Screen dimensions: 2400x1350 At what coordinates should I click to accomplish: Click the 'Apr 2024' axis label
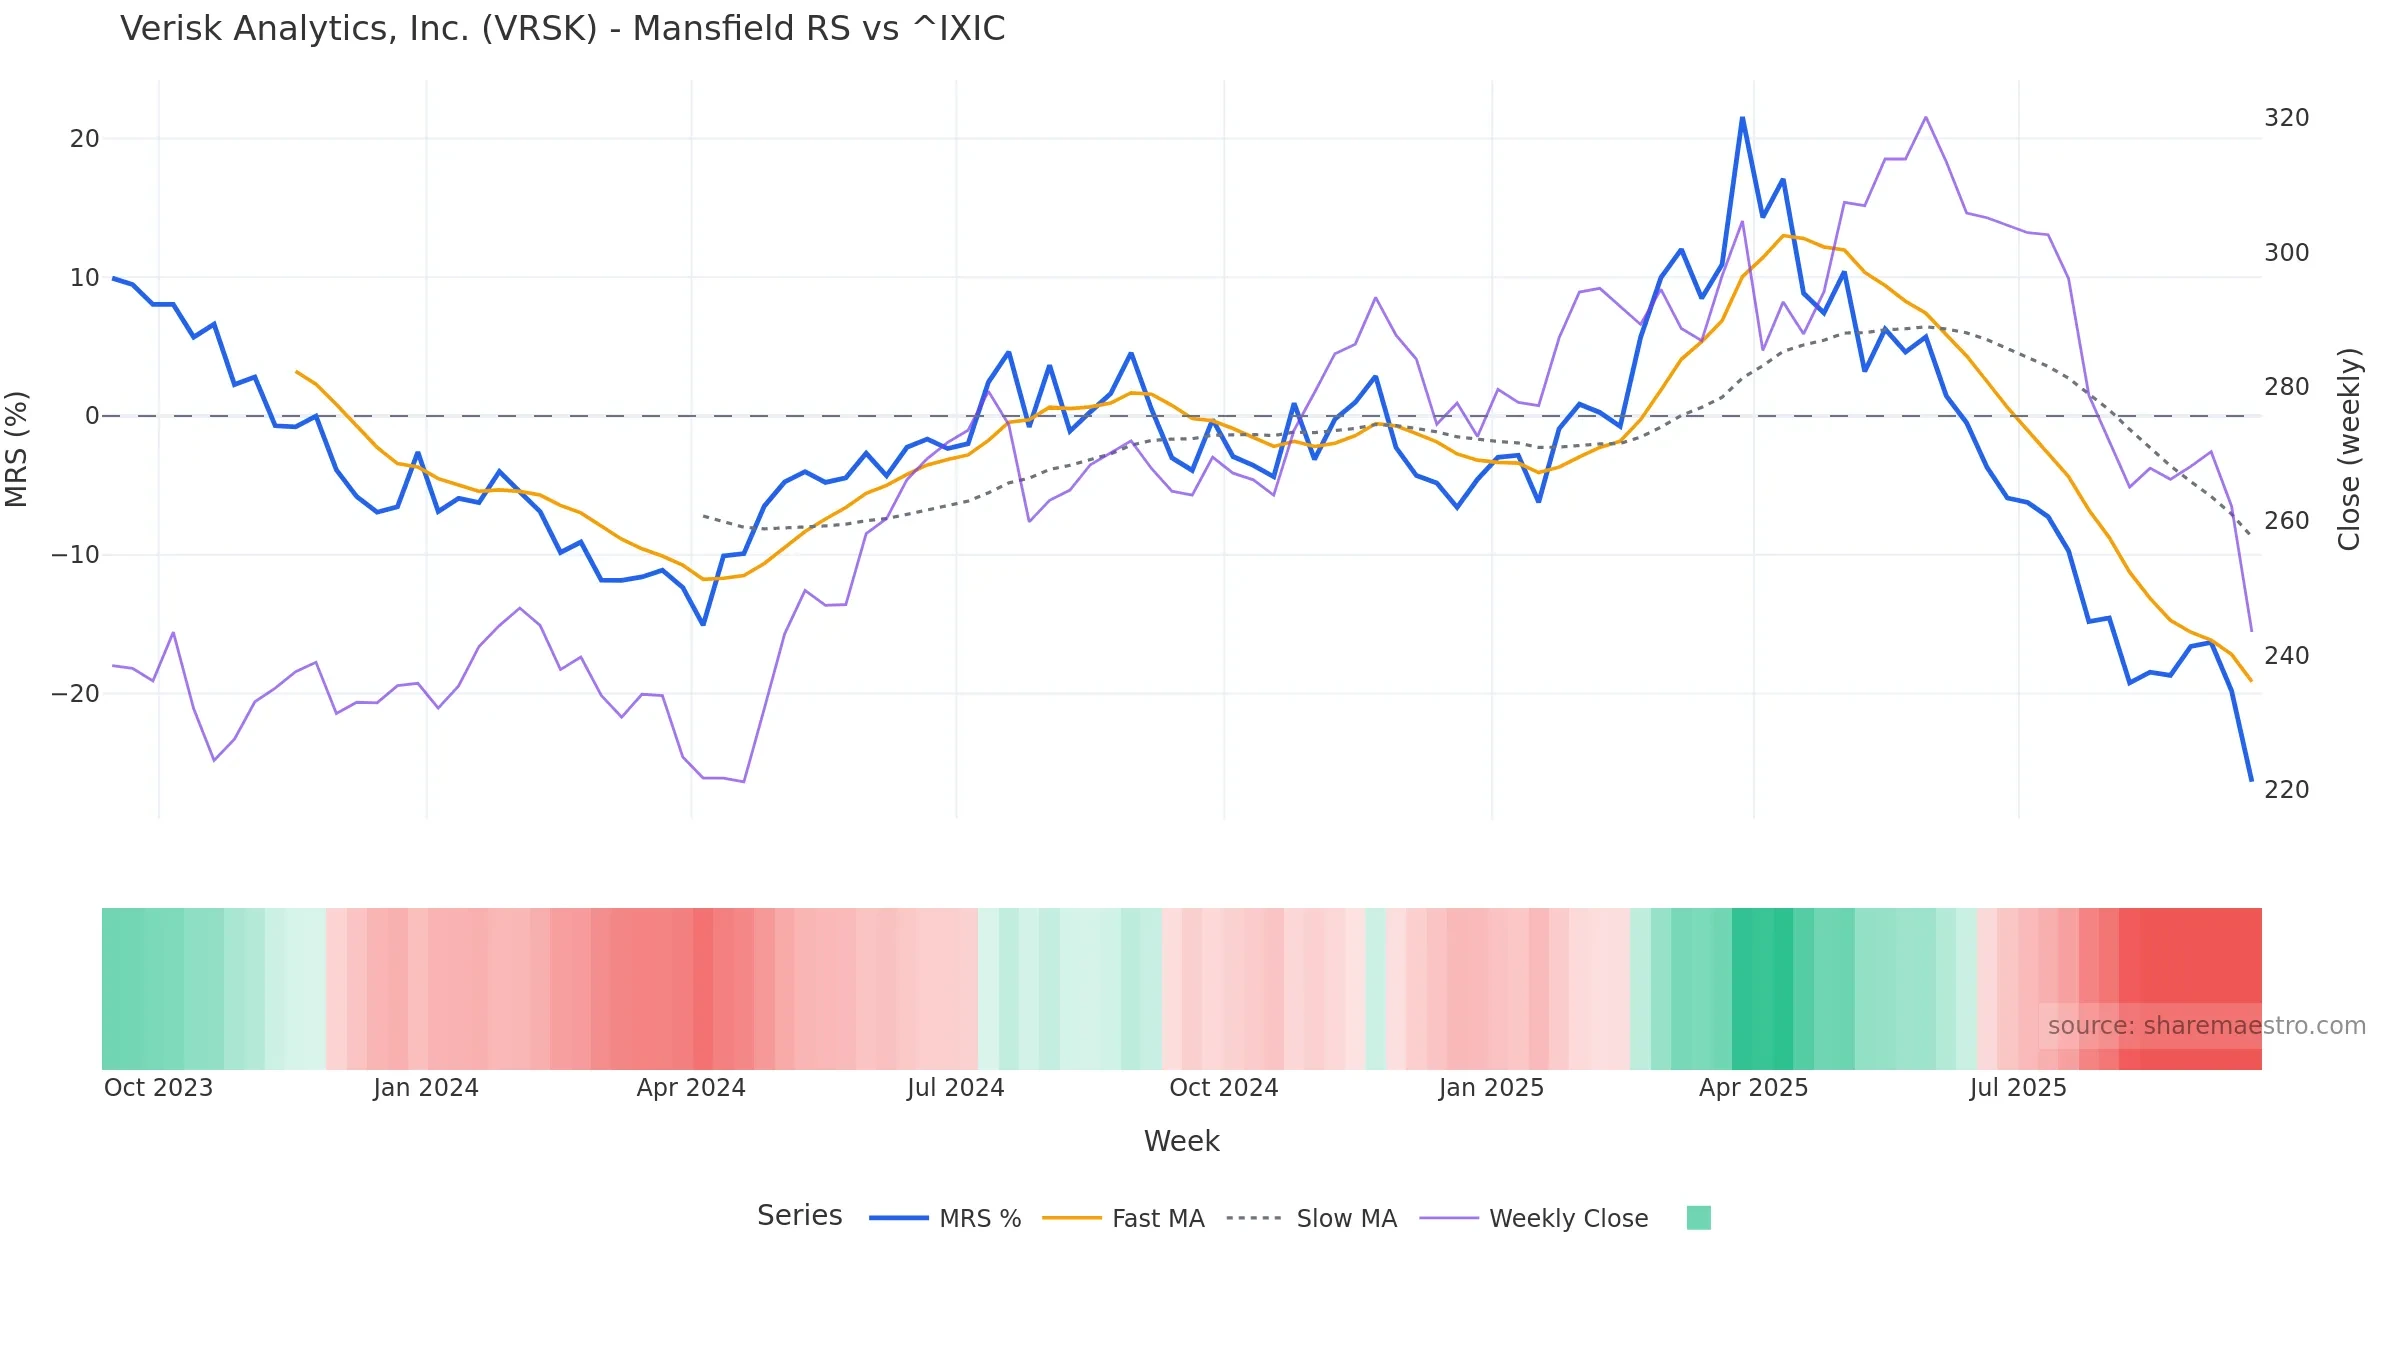point(691,1088)
